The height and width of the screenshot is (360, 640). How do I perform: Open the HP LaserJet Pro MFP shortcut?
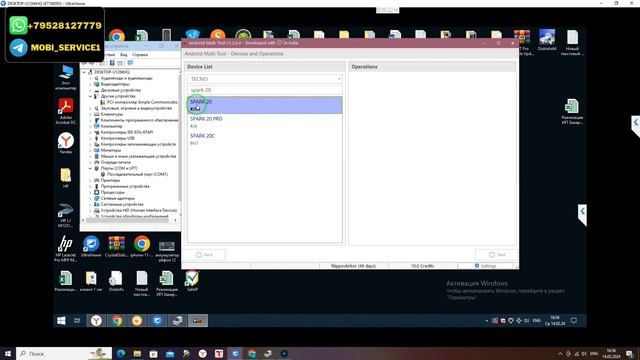point(65,249)
